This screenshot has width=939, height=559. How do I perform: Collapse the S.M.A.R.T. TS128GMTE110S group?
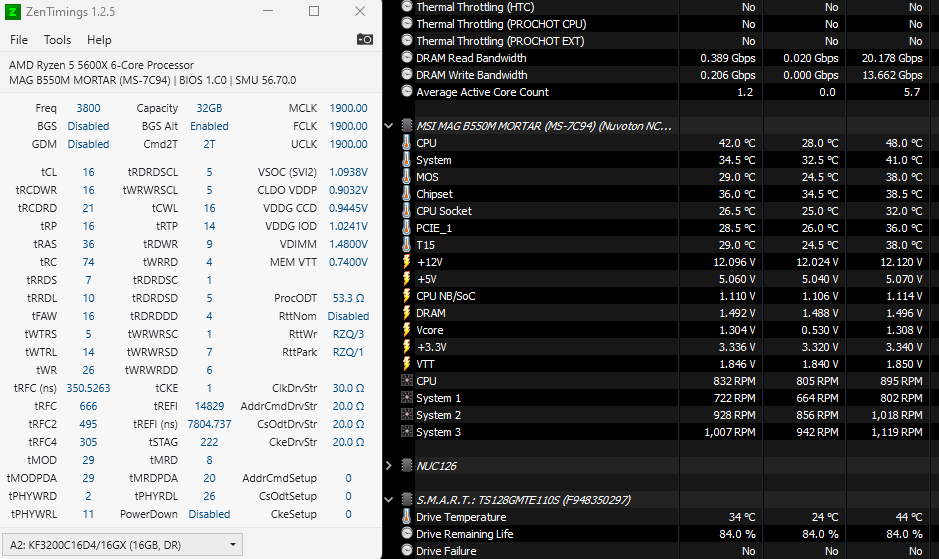point(388,500)
